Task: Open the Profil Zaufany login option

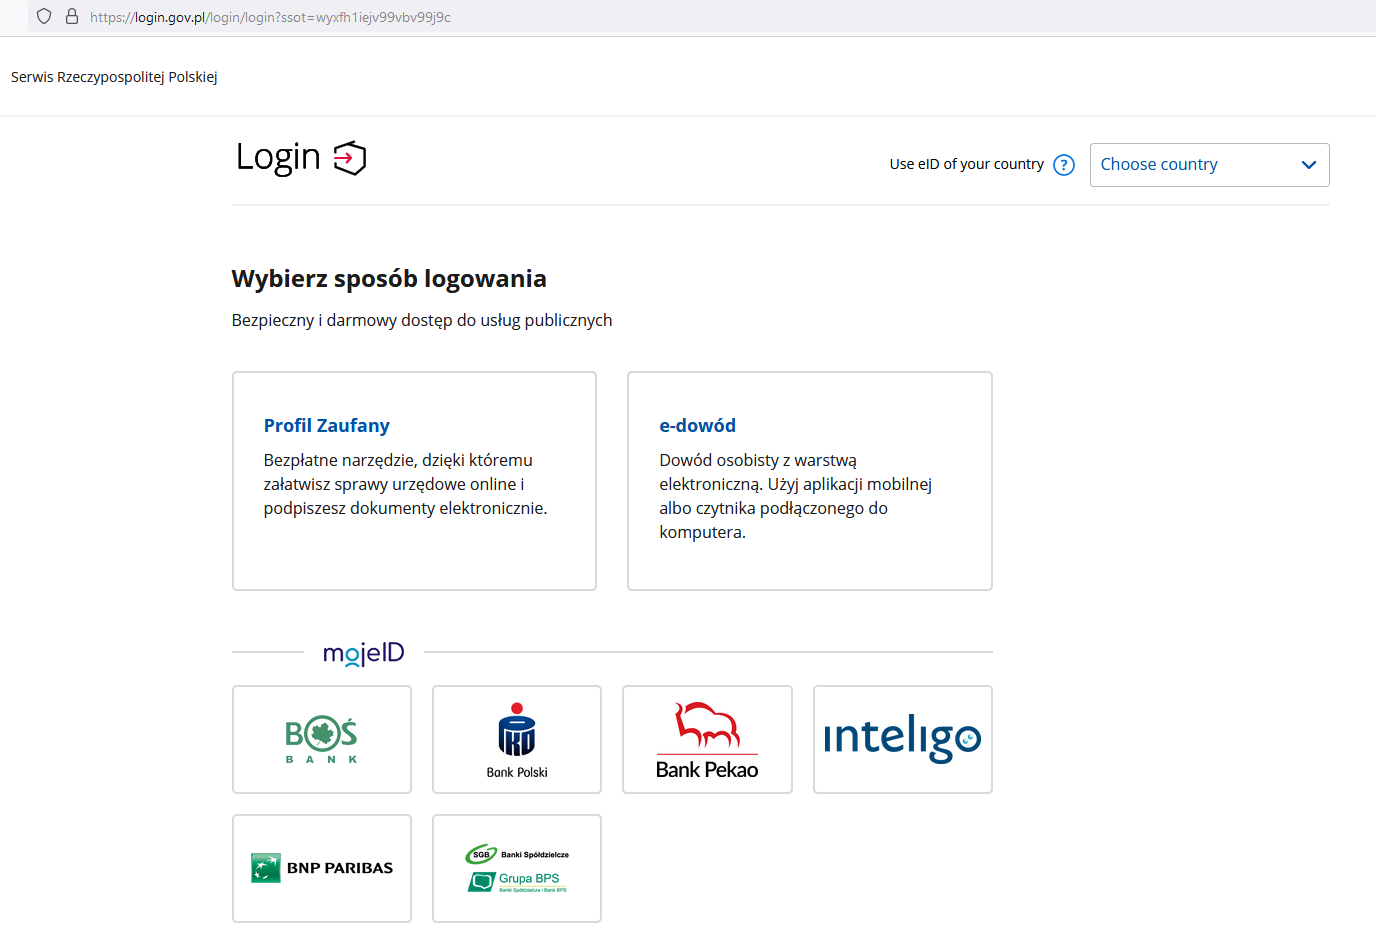Action: [326, 426]
